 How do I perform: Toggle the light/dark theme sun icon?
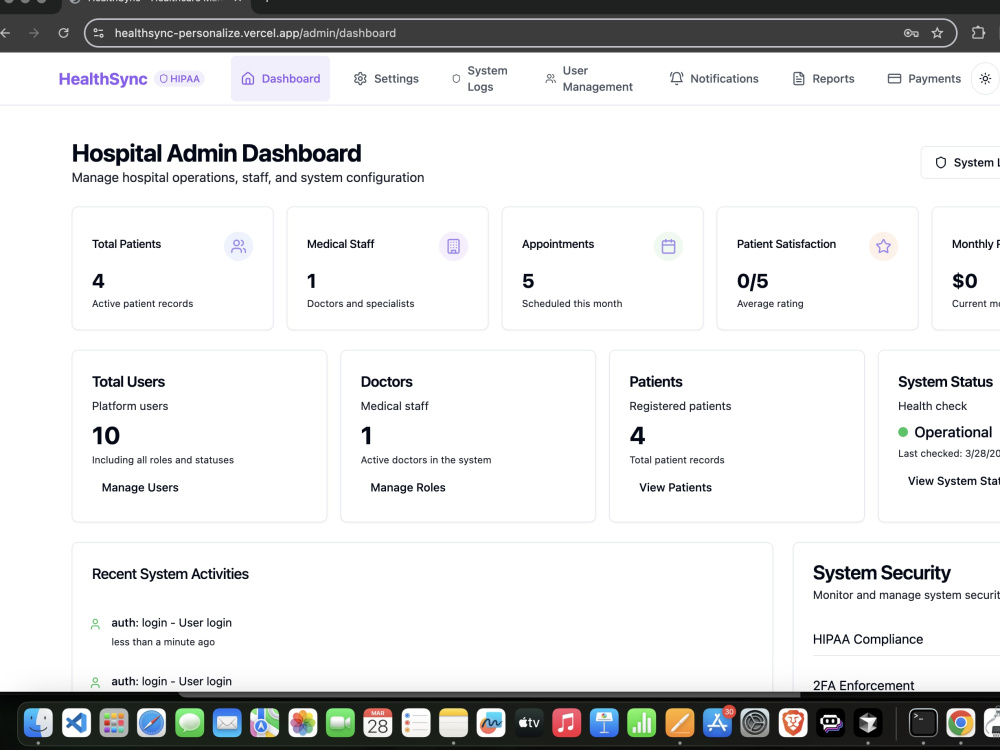coord(985,78)
